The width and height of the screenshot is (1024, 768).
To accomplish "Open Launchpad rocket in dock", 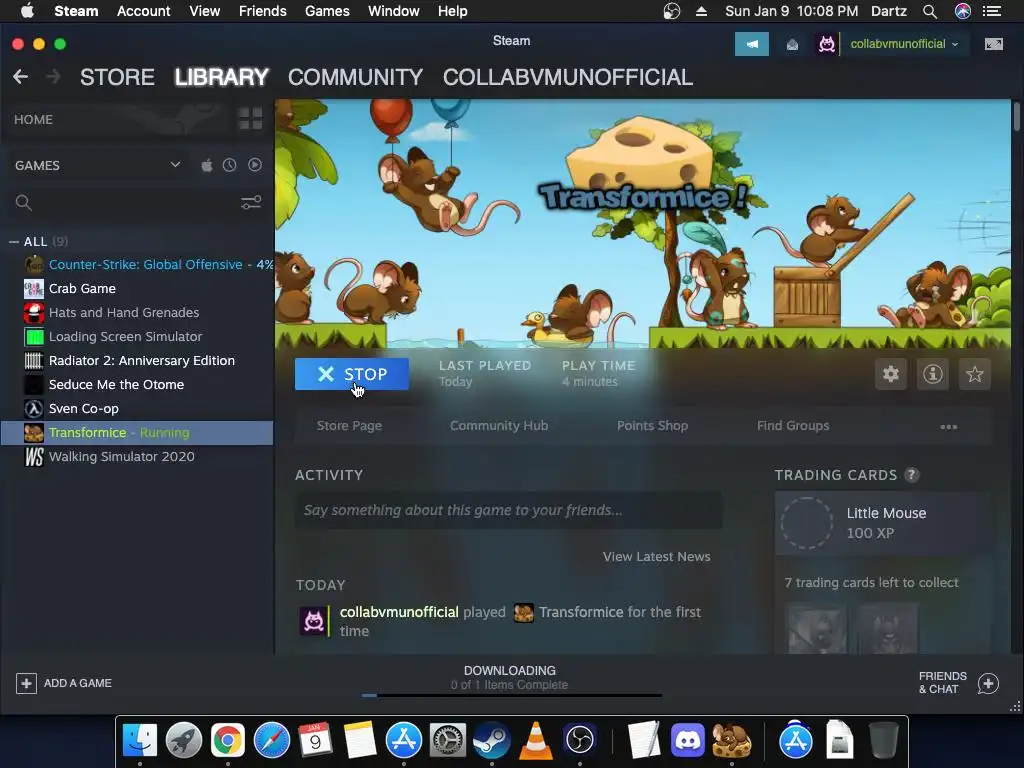I will tap(184, 740).
